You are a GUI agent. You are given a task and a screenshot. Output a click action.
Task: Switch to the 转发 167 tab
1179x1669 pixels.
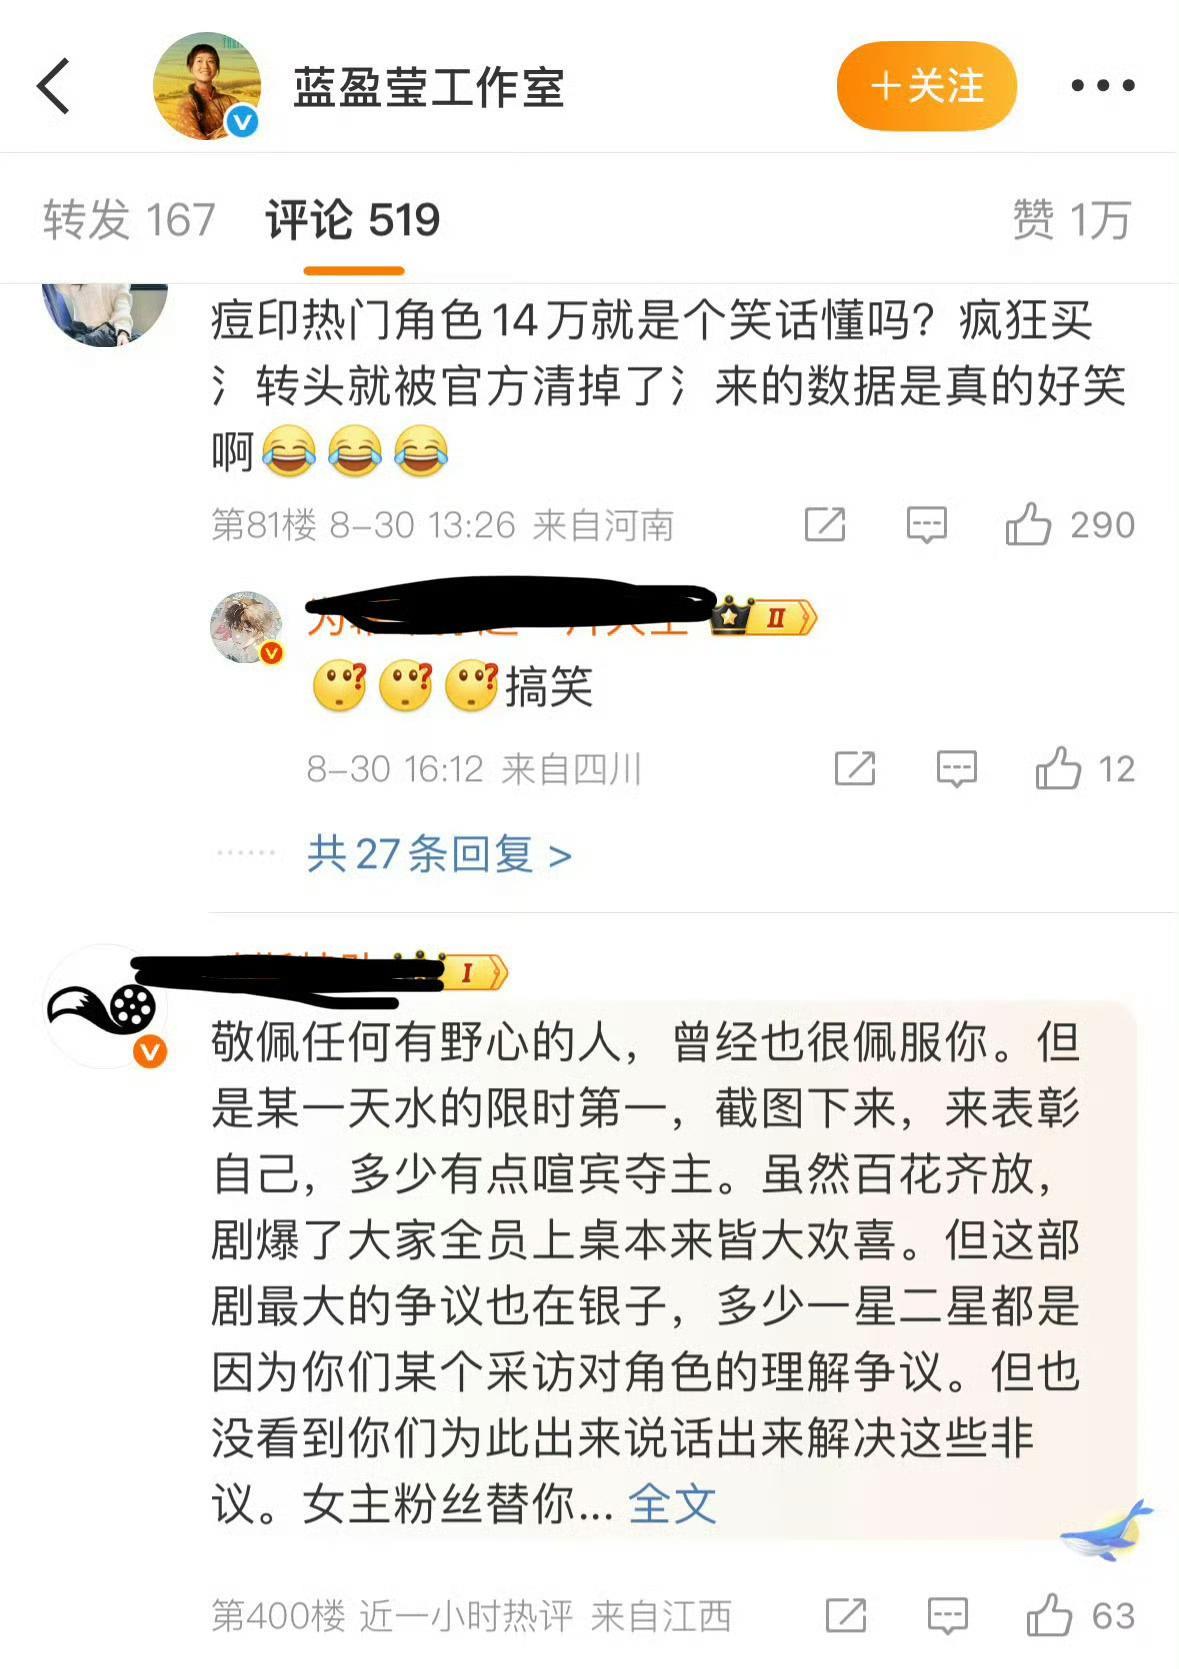(129, 219)
